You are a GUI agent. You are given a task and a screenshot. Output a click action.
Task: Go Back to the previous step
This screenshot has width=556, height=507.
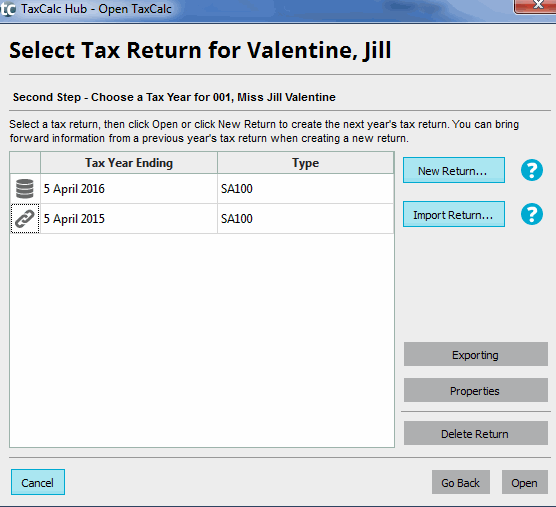[461, 482]
